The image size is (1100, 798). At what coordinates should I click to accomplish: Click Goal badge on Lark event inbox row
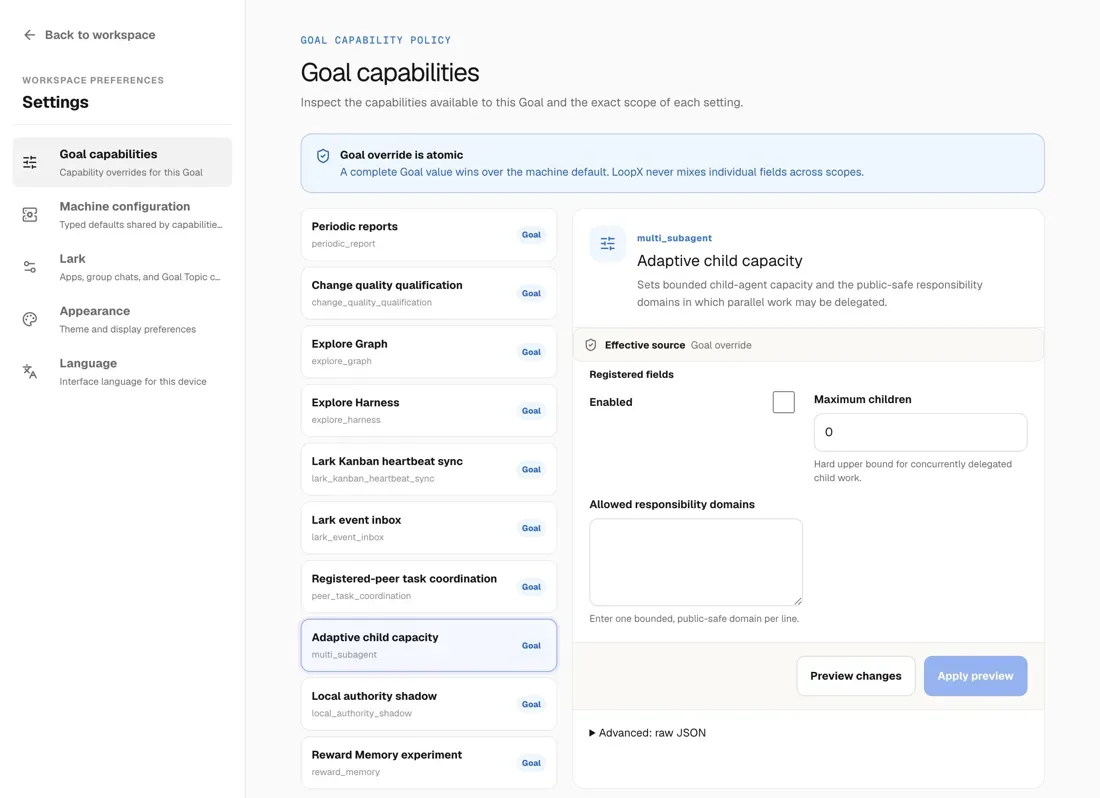tap(531, 528)
